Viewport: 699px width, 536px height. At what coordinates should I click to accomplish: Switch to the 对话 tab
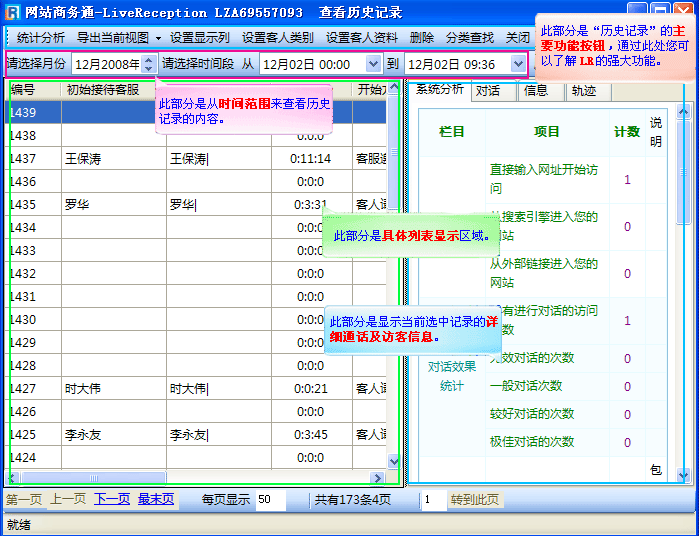[488, 90]
